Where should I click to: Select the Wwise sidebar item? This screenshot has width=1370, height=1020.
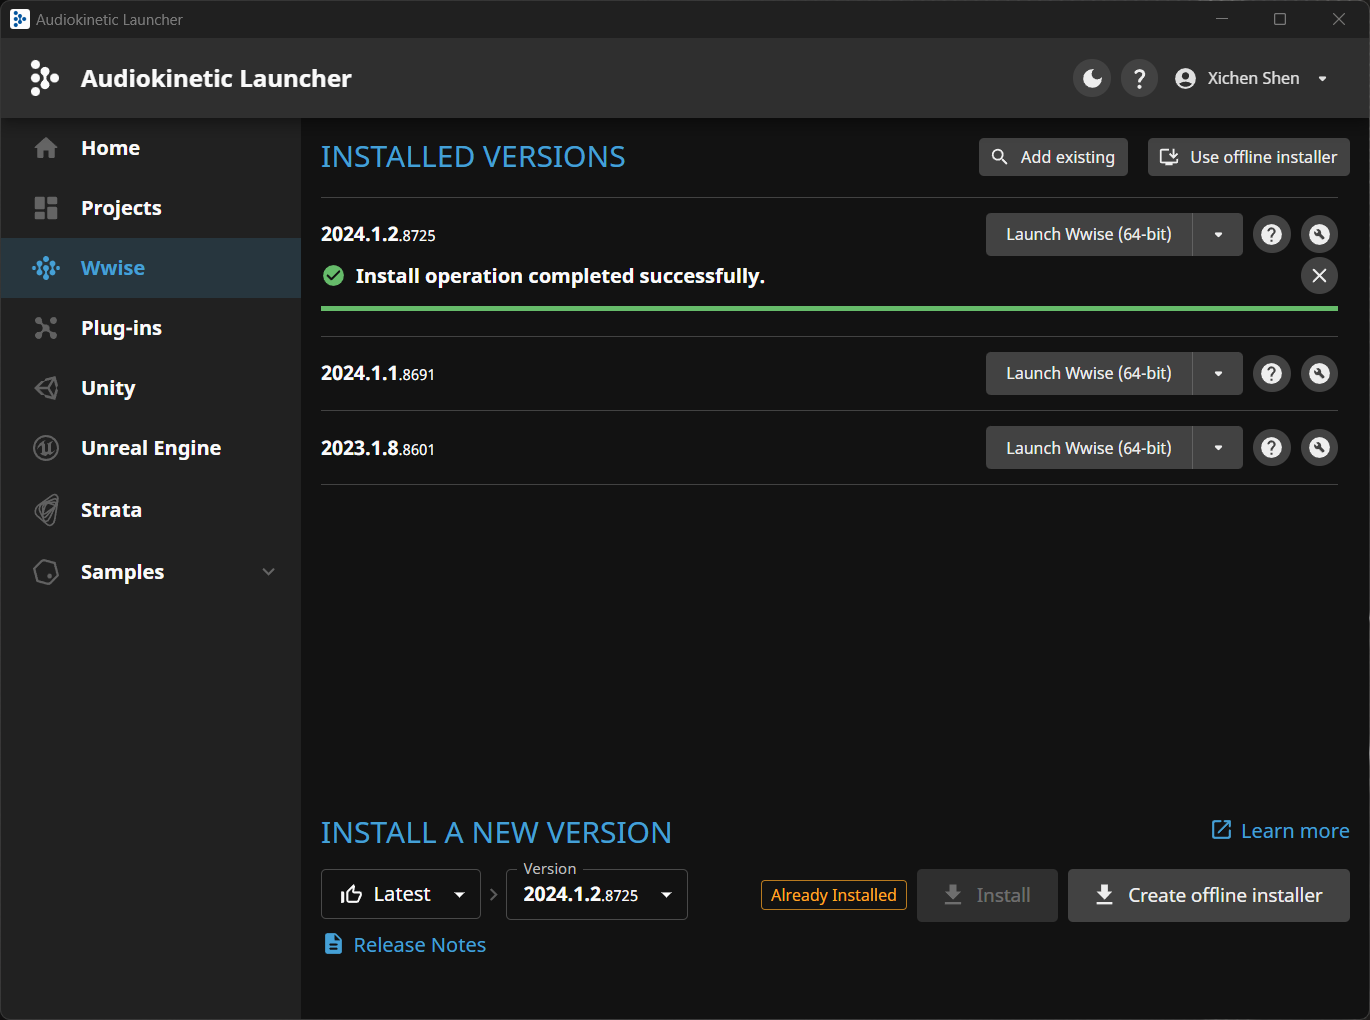coord(150,268)
